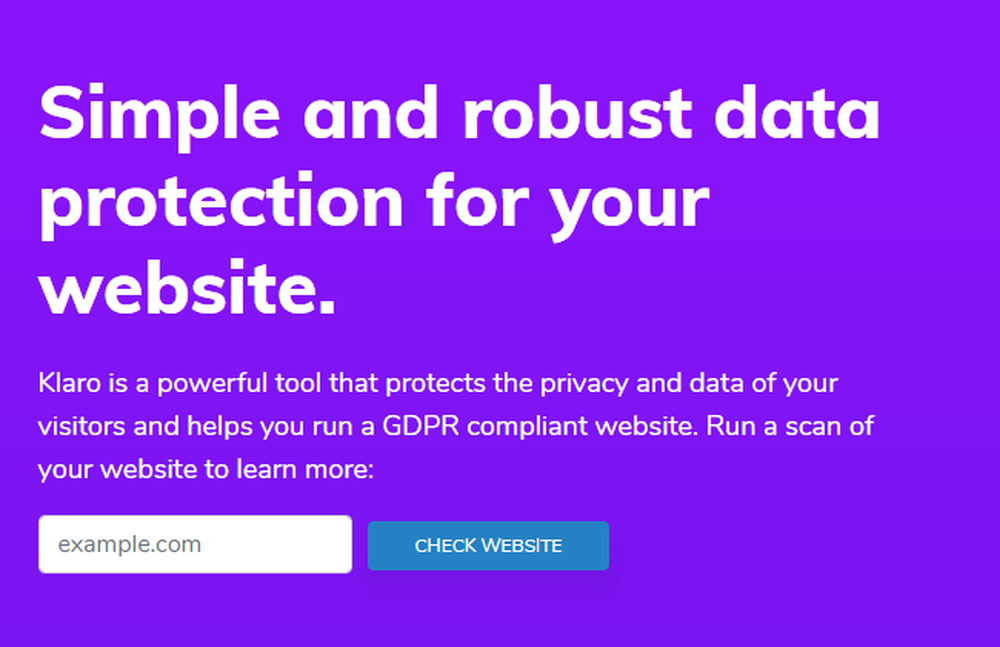Click the CHECK WEBSITE button

pos(489,546)
